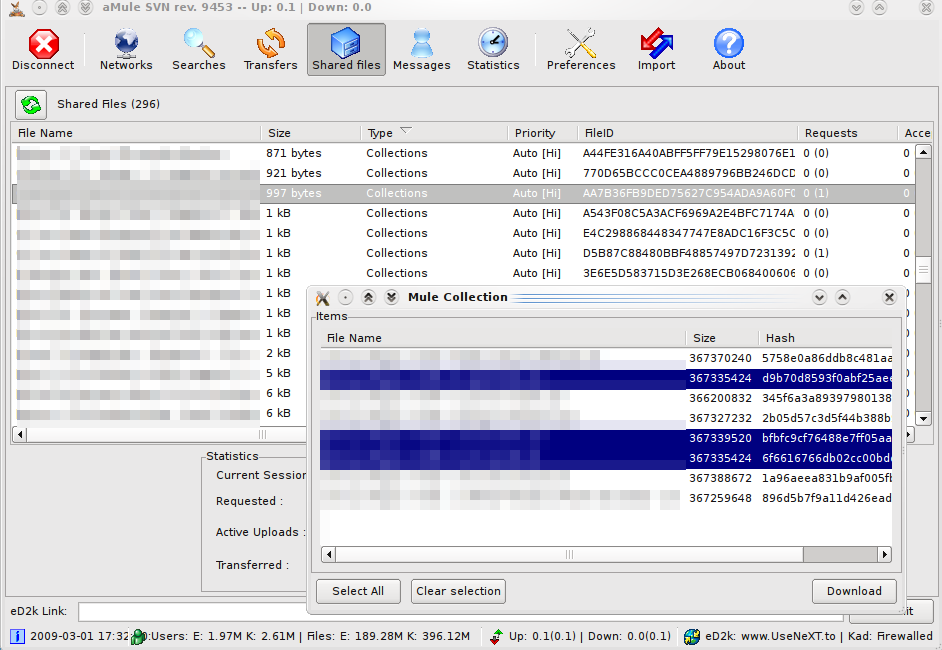Open the About dialog
This screenshot has height=650, width=942.
click(728, 50)
